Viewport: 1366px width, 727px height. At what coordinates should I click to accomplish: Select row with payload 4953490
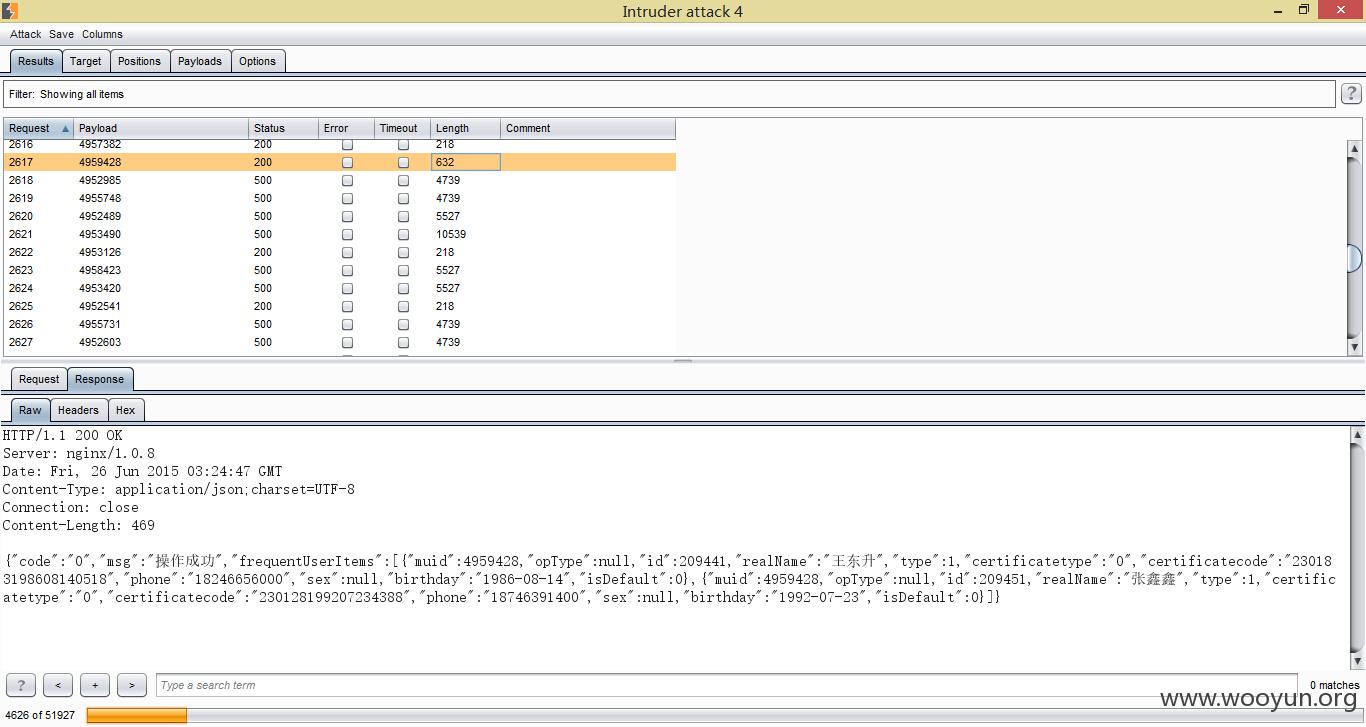[x=339, y=234]
